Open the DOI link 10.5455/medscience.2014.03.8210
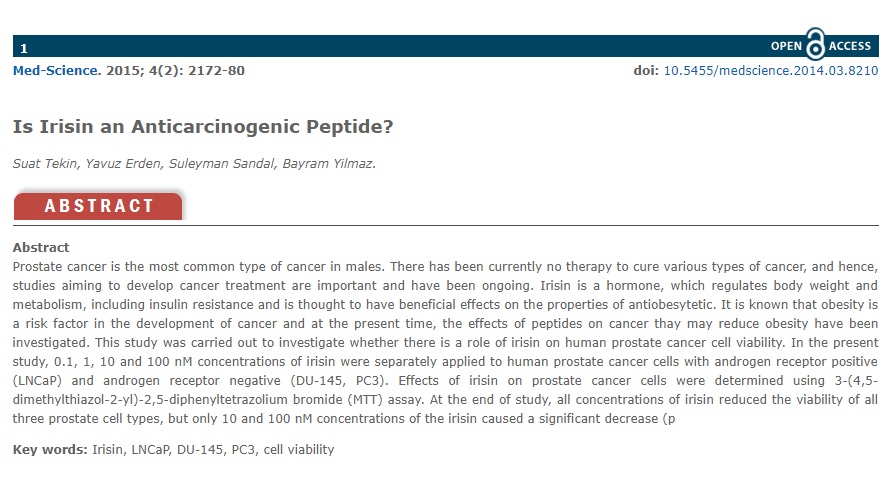This screenshot has height=493, width=889. pos(771,71)
